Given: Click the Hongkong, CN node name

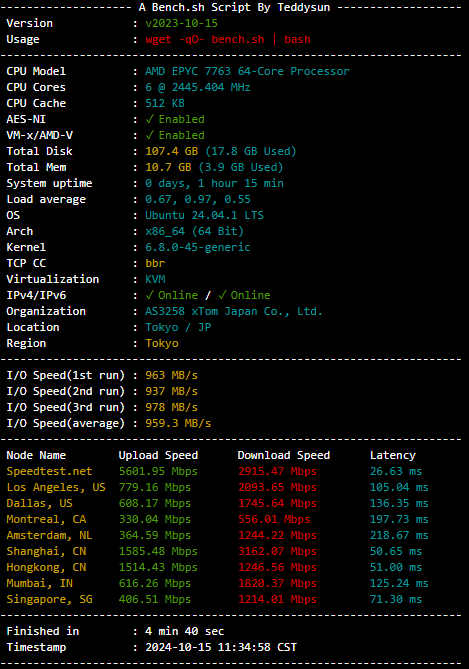Looking at the screenshot, I should click(x=46, y=567).
